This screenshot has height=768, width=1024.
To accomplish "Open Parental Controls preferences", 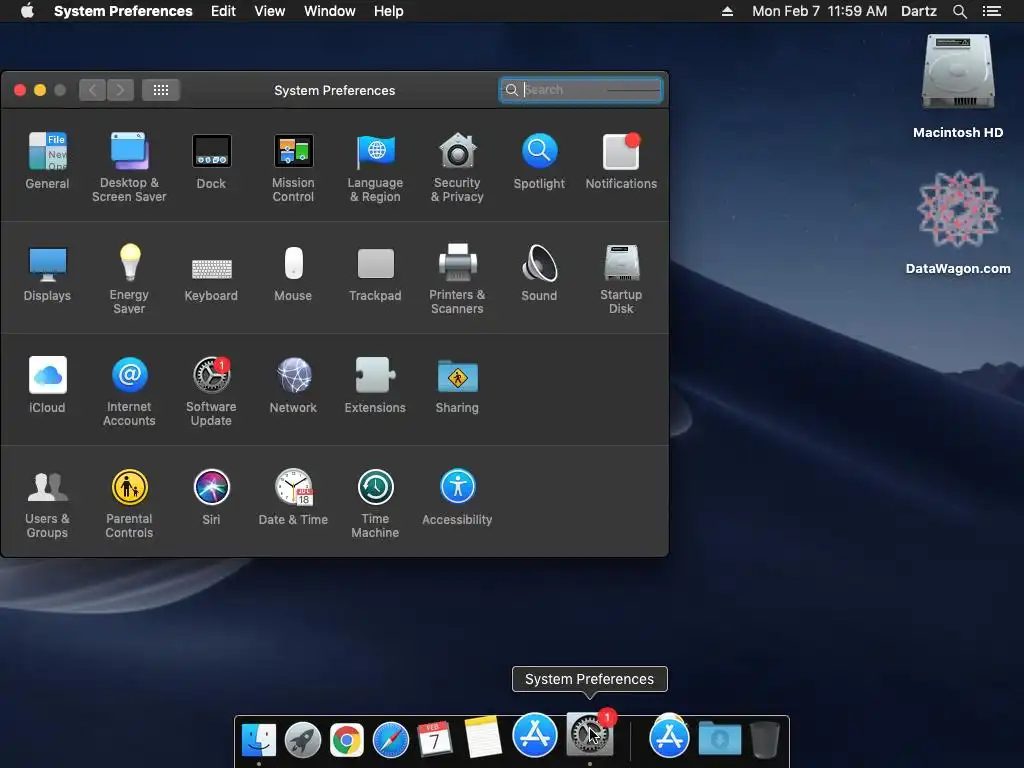I will click(129, 503).
